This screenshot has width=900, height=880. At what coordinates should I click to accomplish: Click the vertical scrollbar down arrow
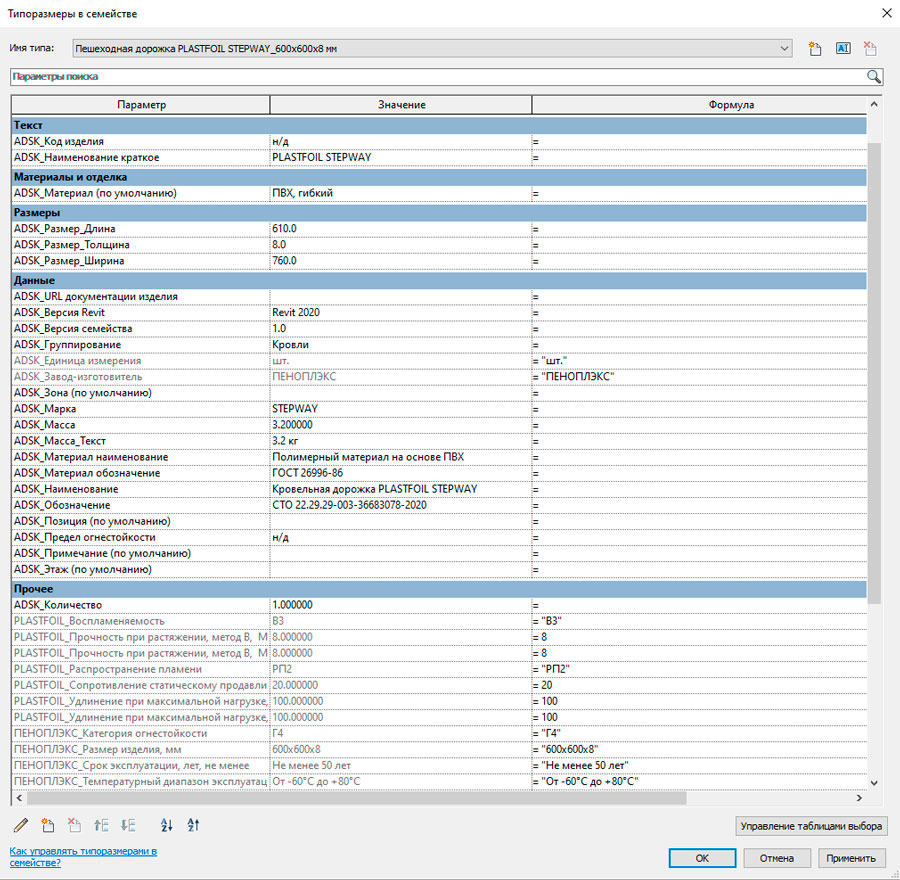click(874, 782)
